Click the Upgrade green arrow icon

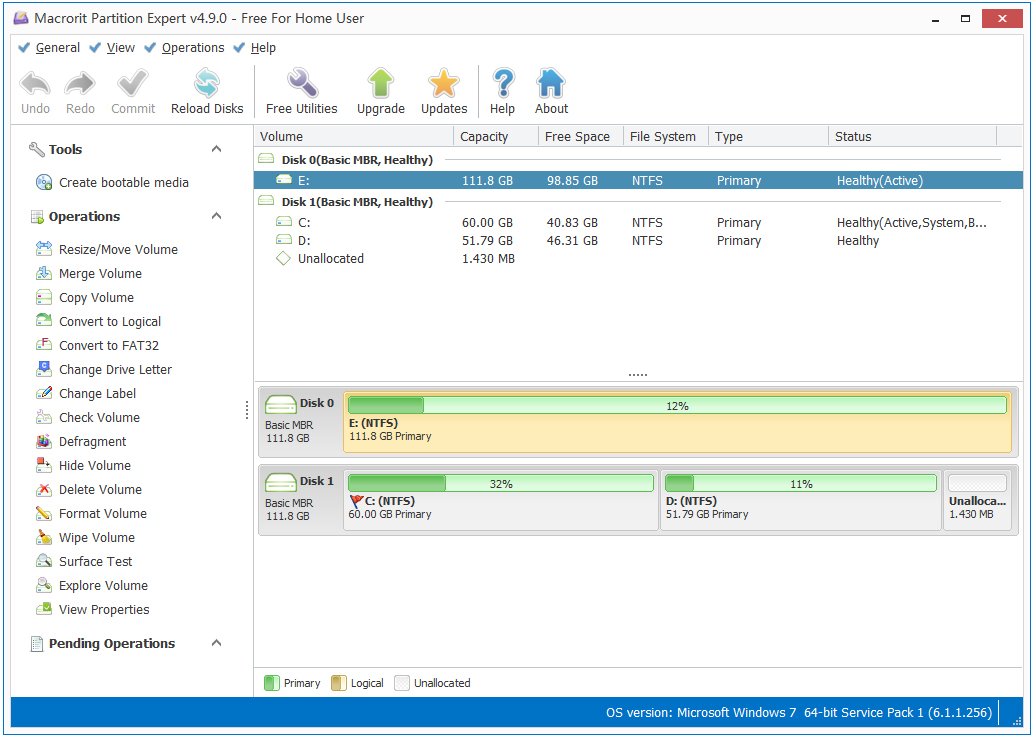tap(381, 84)
